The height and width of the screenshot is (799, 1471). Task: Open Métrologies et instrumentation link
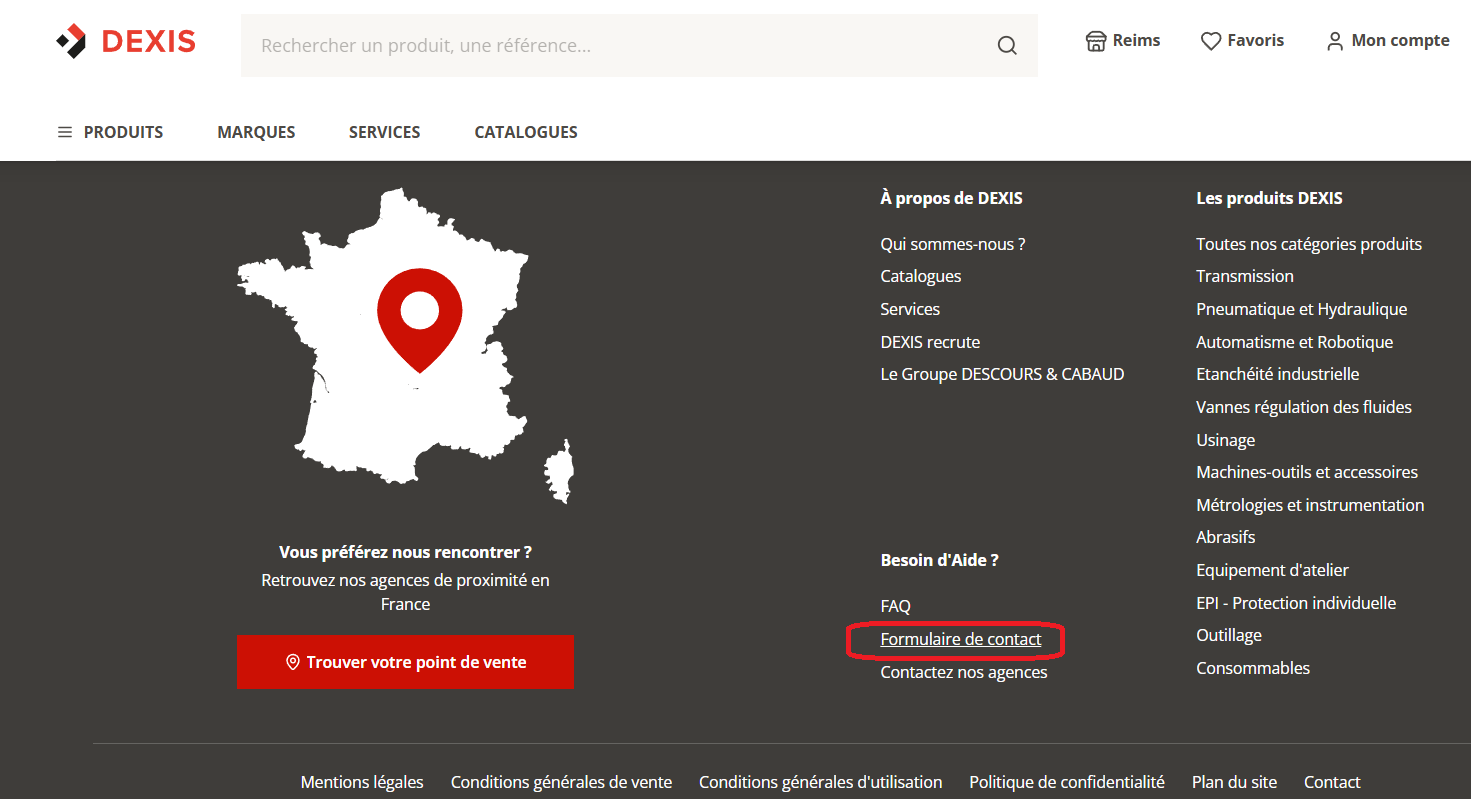pos(1310,505)
